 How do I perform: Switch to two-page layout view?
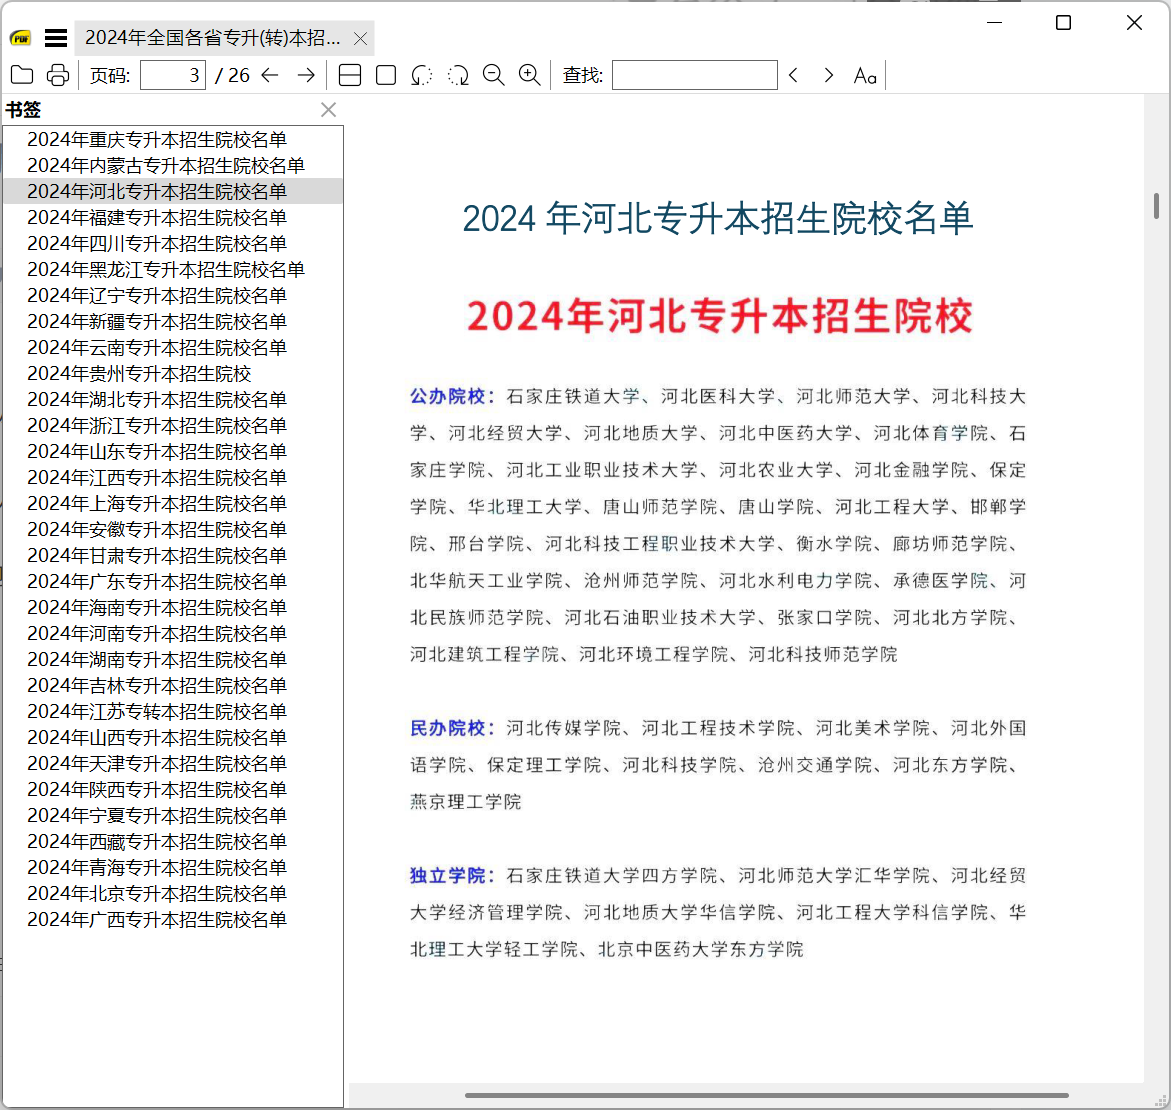(x=349, y=74)
